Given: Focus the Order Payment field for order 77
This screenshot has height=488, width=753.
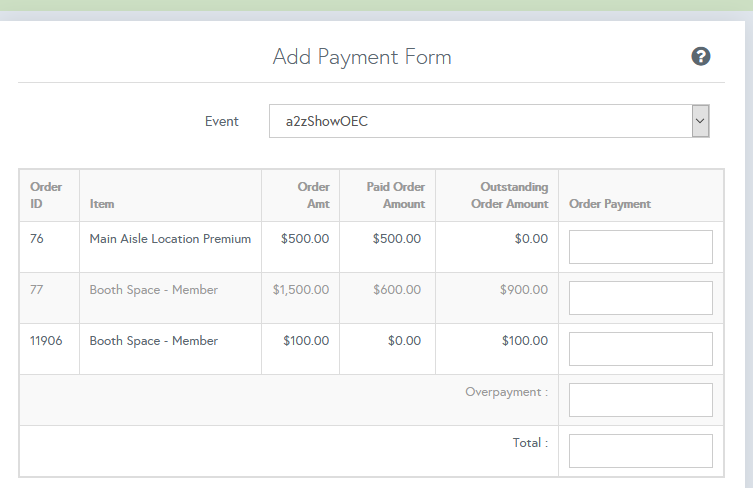Looking at the screenshot, I should coord(640,298).
